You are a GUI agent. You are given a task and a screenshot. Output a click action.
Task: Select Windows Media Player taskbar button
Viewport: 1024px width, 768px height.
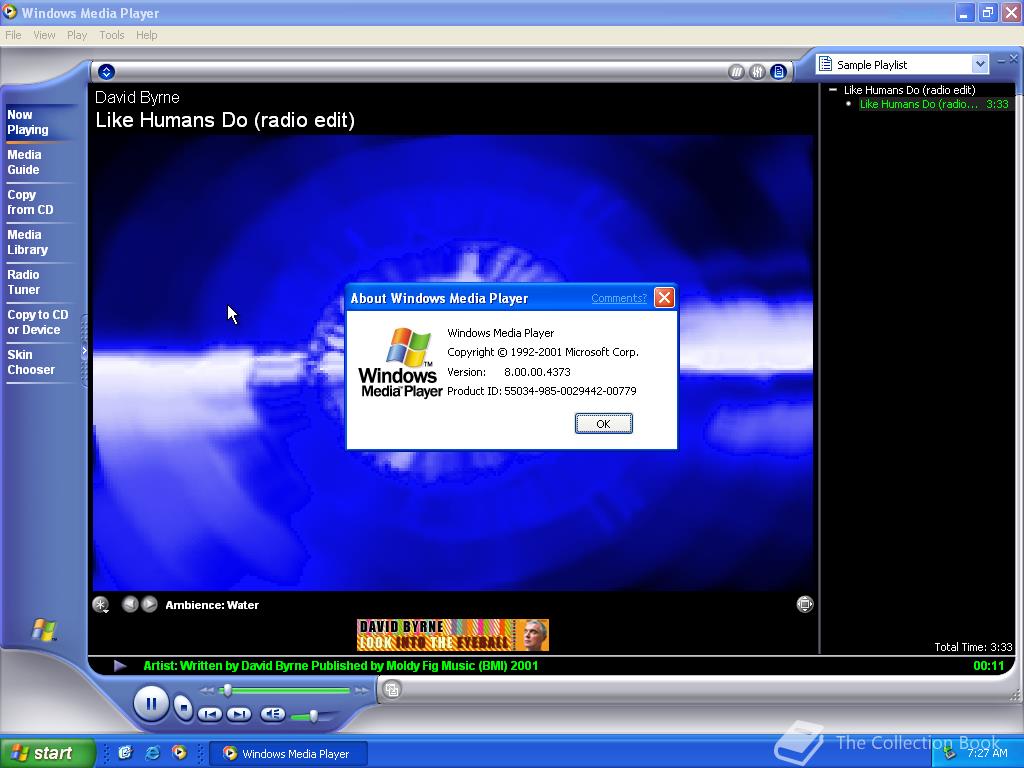point(288,754)
